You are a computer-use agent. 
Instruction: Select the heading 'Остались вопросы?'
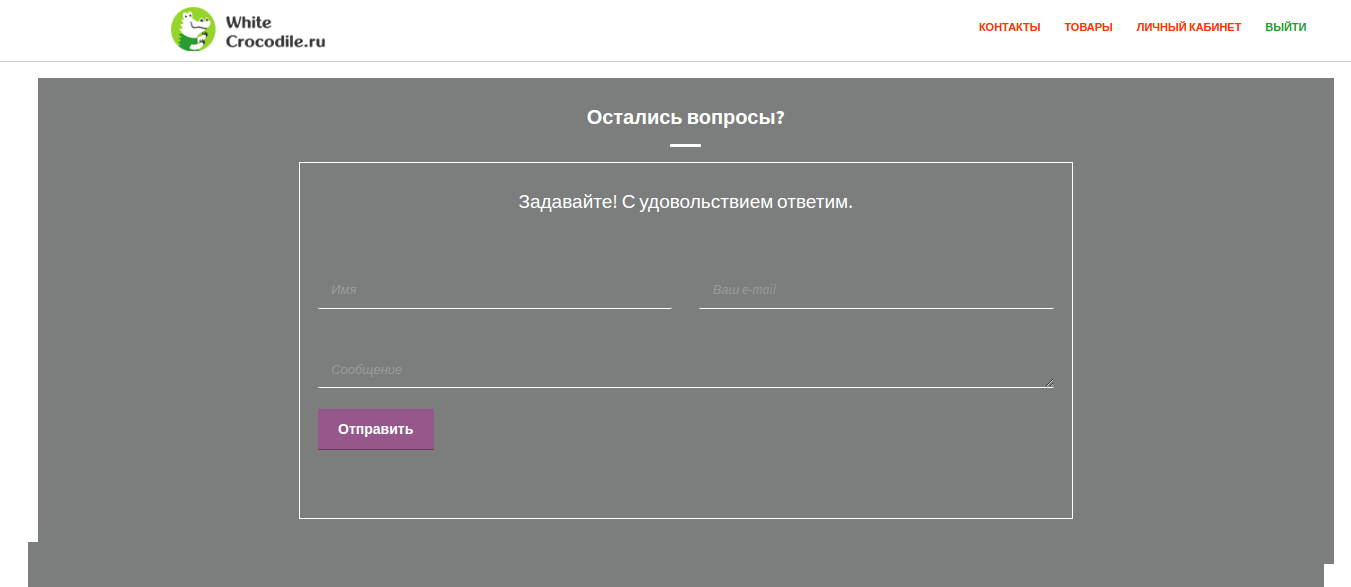(686, 117)
